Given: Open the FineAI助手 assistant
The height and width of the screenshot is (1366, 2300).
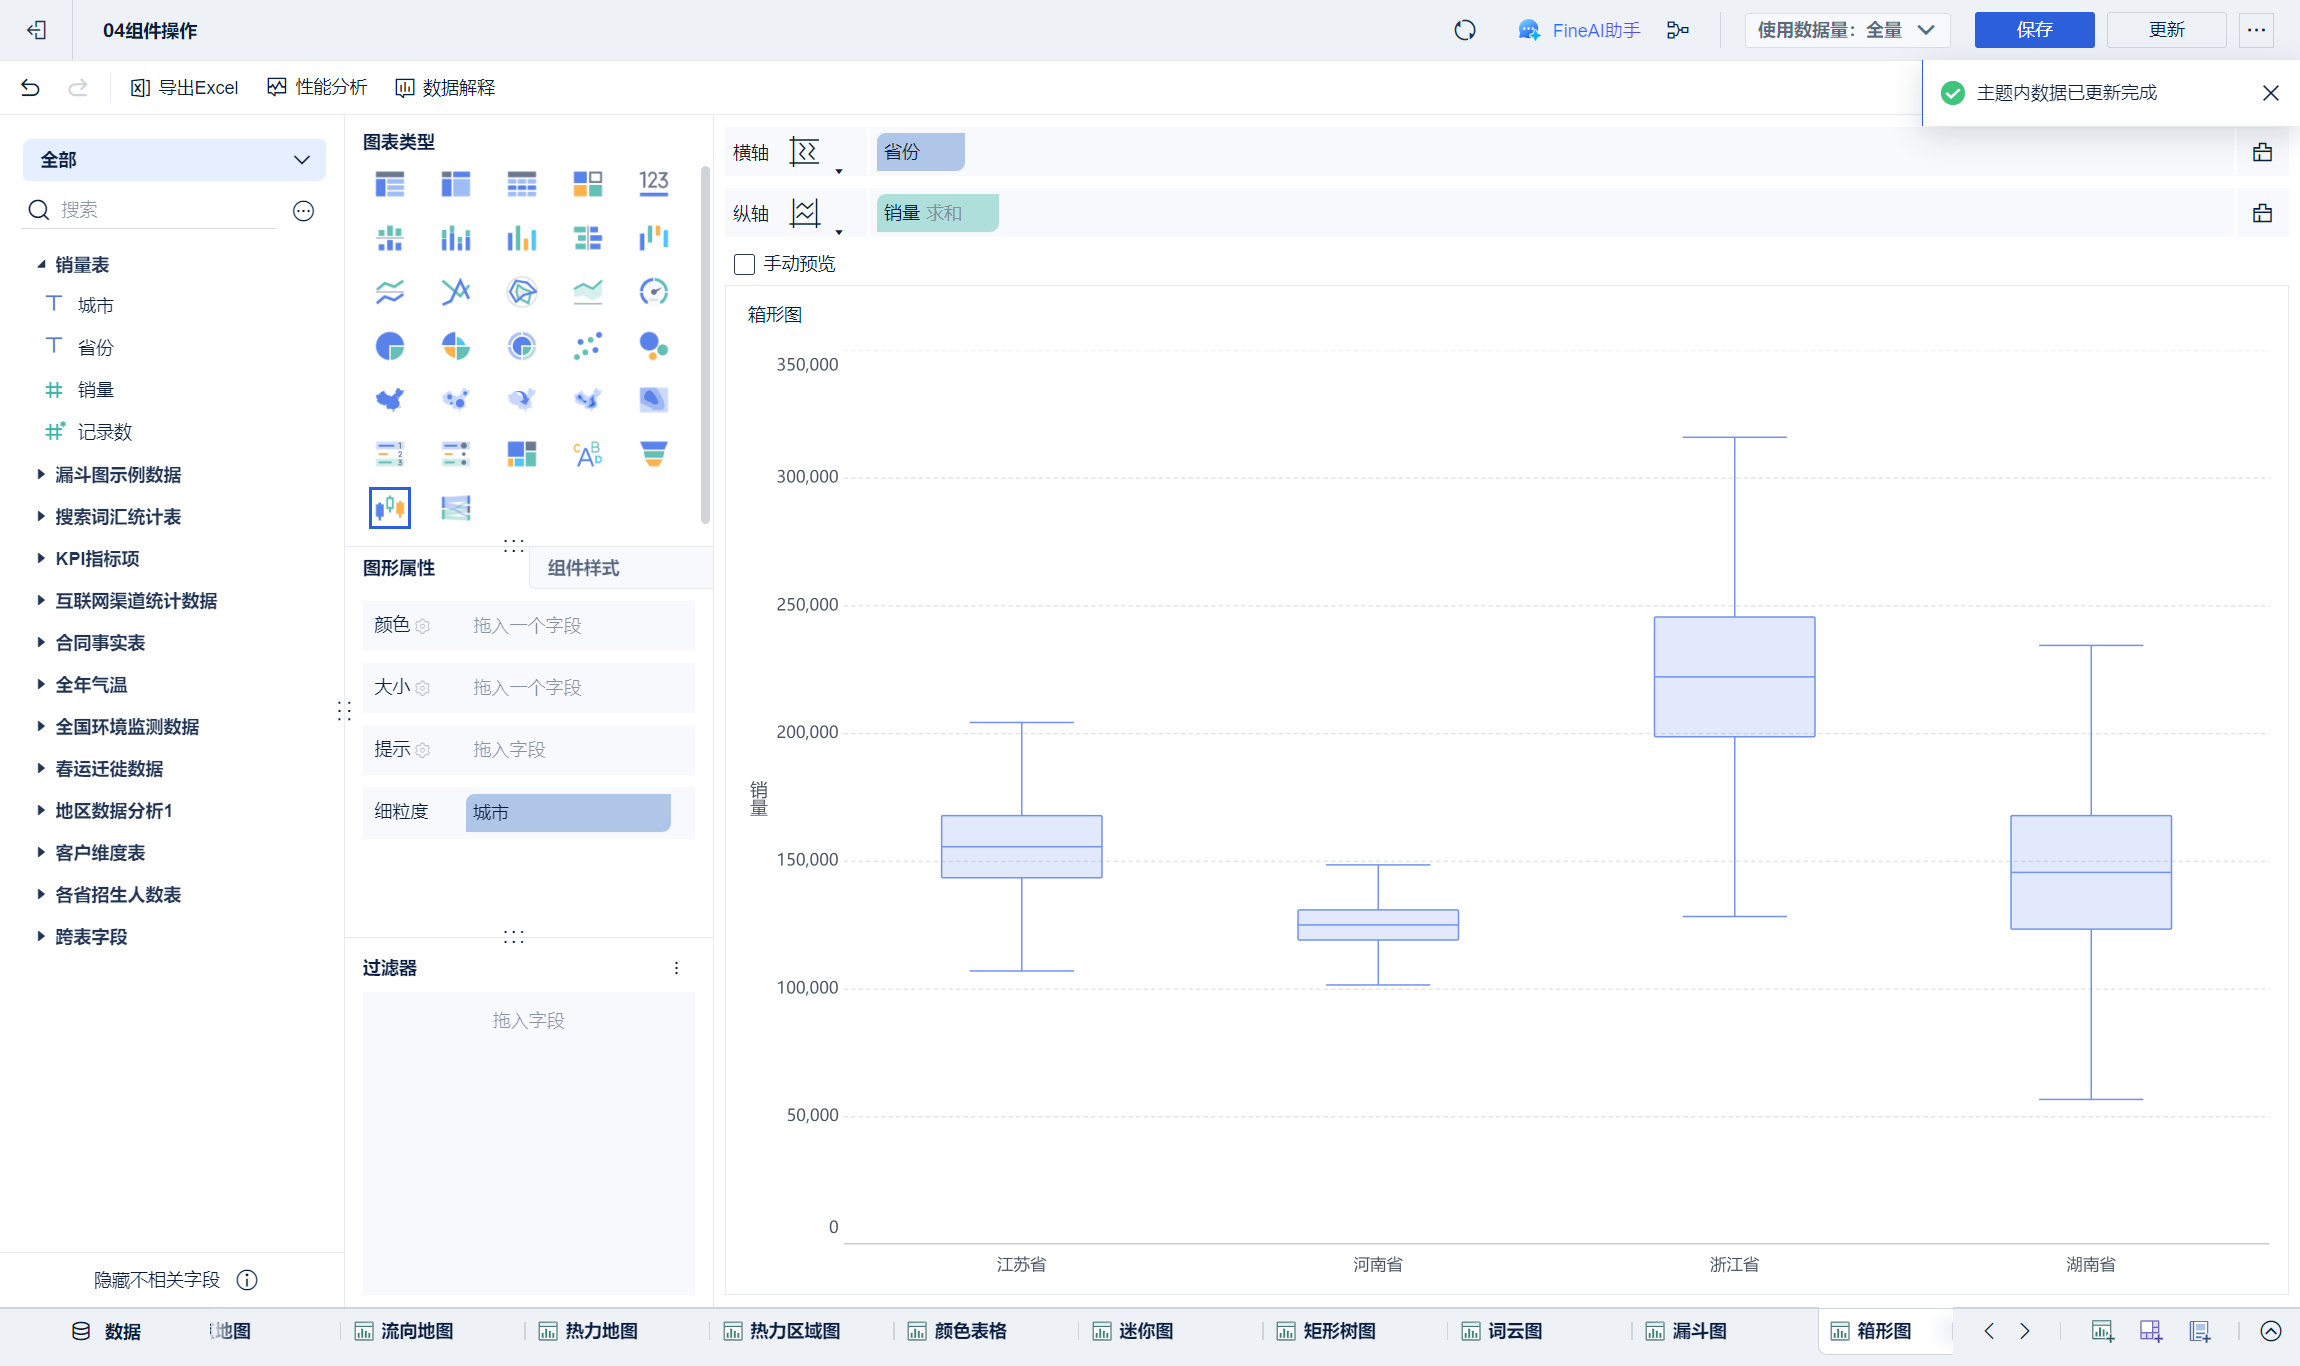Looking at the screenshot, I should pyautogui.click(x=1579, y=30).
